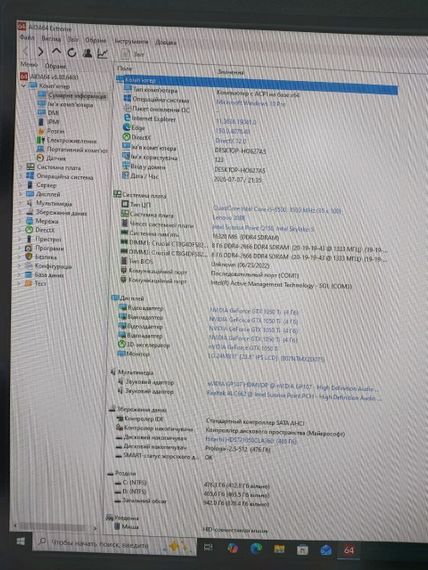Click the DirectX row icon in details list
Screen dimensions: 428x570
127,137
